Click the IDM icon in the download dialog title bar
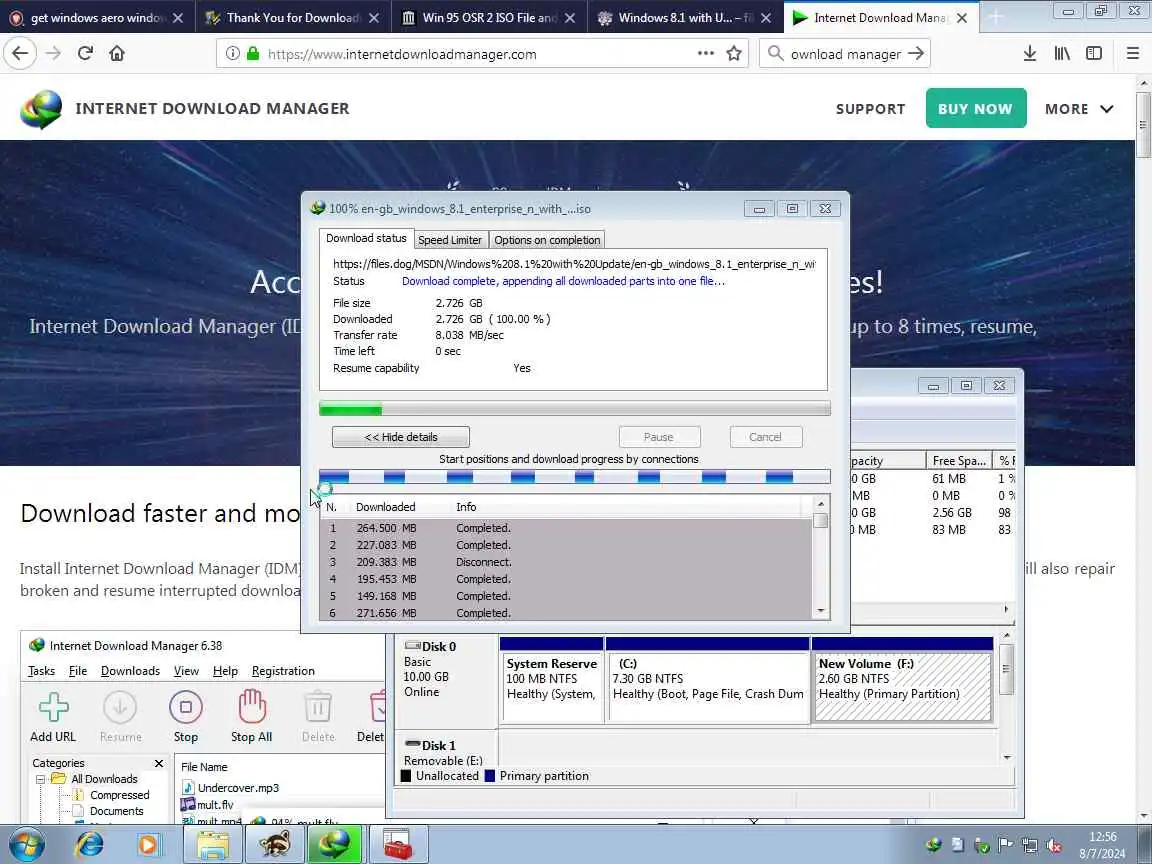1152x864 pixels. click(317, 209)
